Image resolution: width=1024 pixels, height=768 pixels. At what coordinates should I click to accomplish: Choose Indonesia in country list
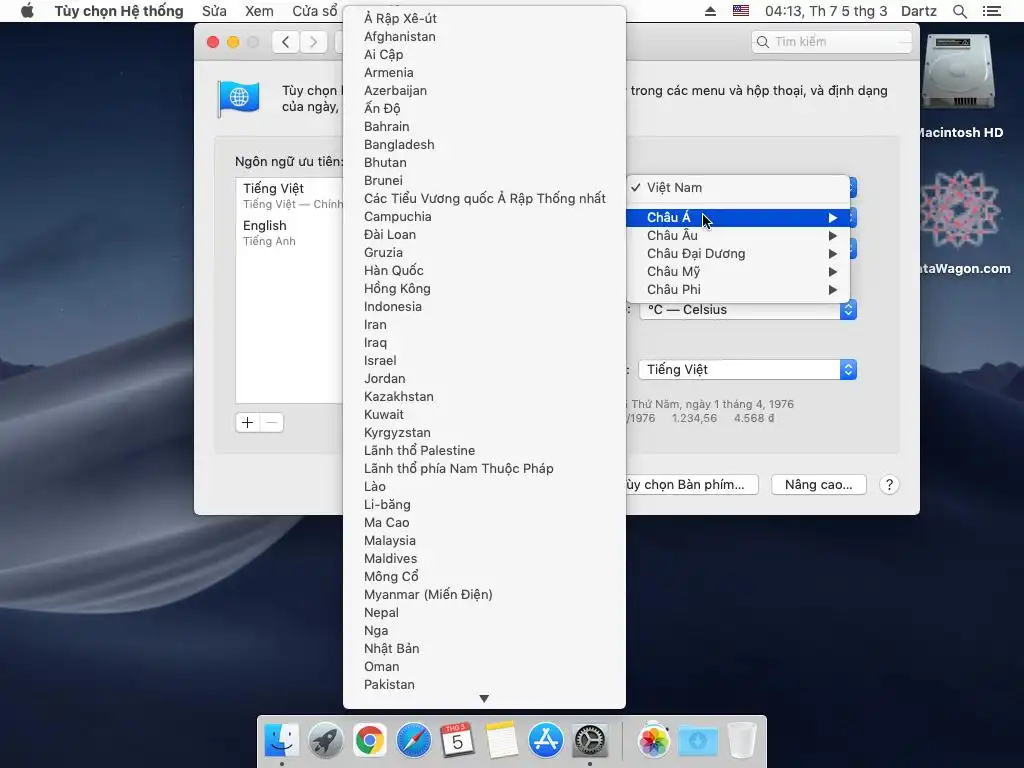tap(484, 306)
